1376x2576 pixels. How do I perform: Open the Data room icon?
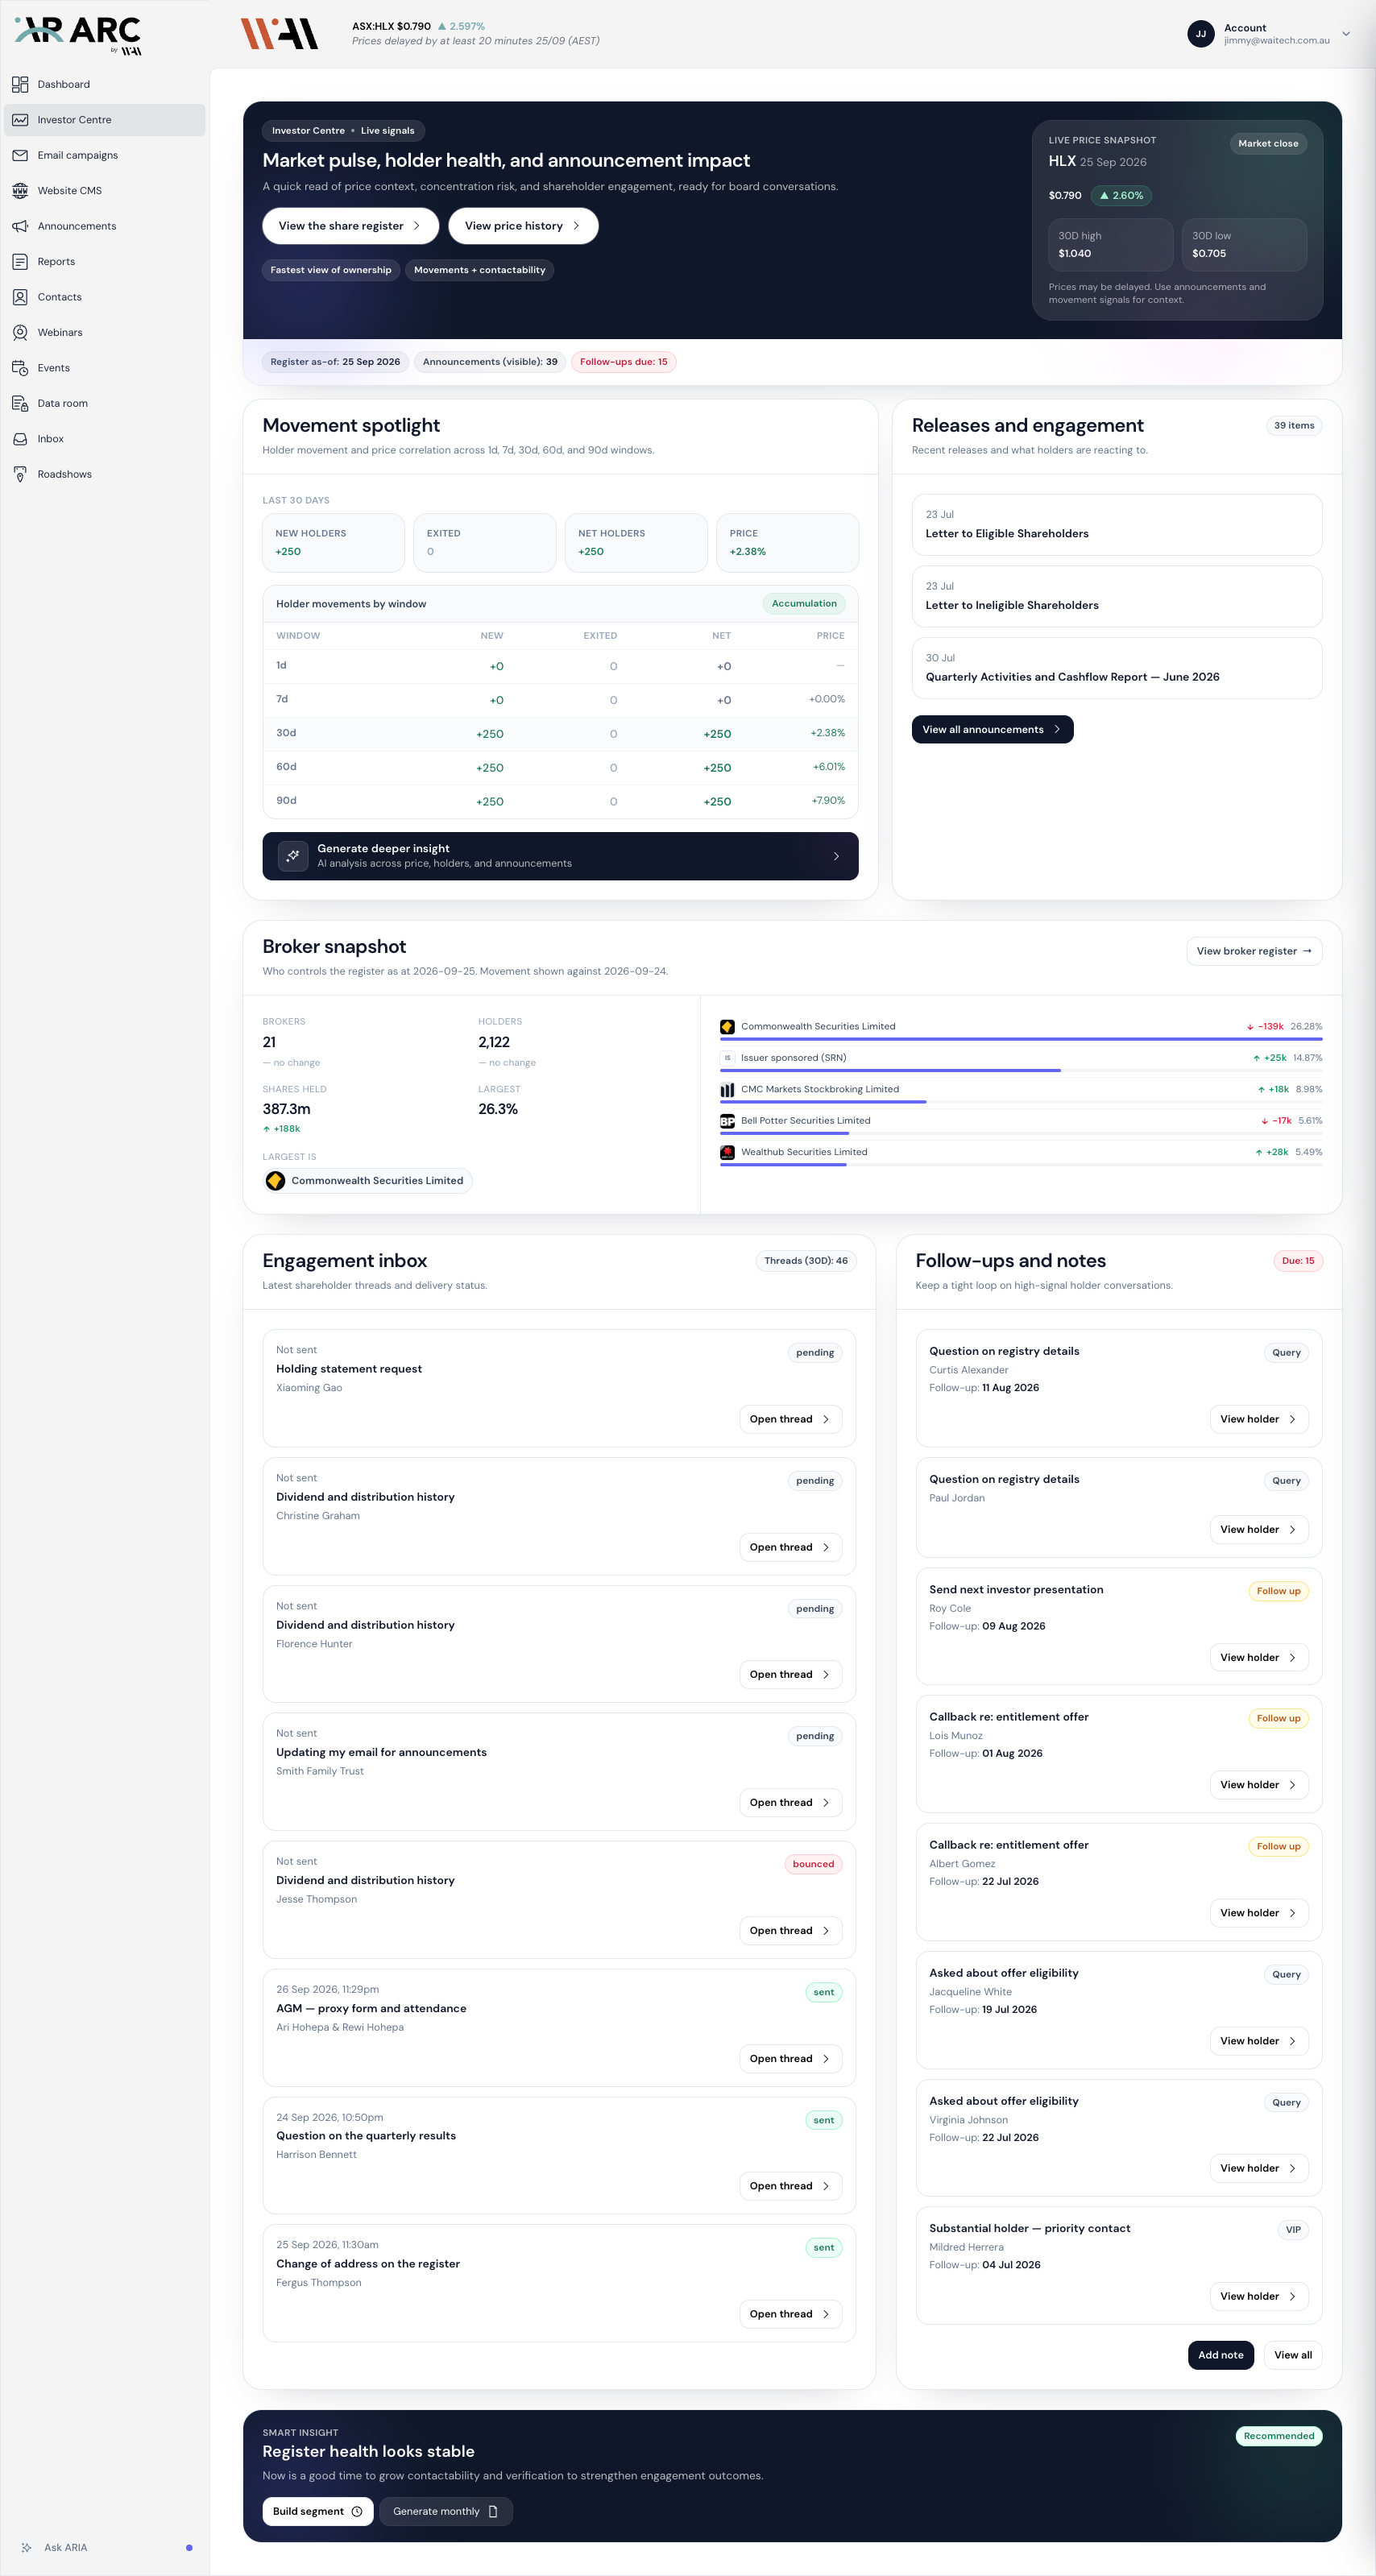(20, 403)
